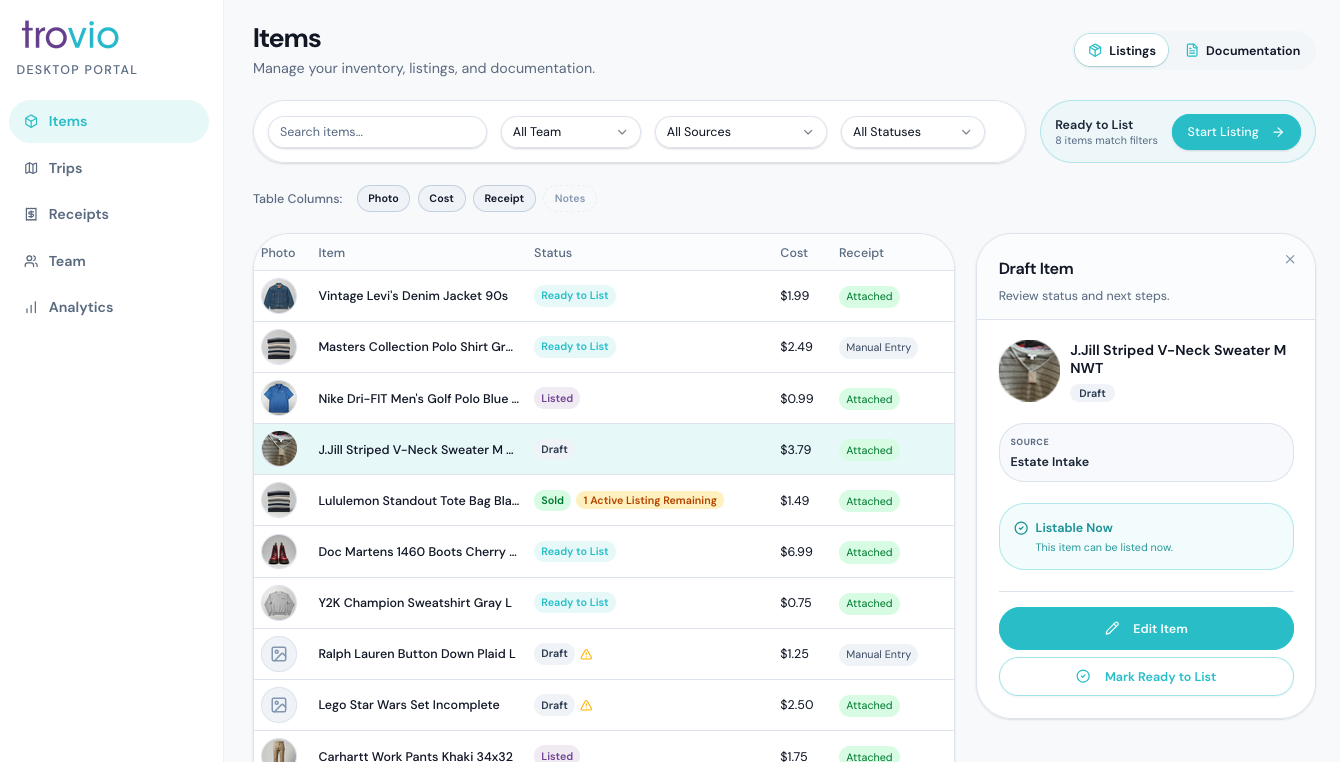Click warning icon on Lego Star Wars row

(587, 705)
